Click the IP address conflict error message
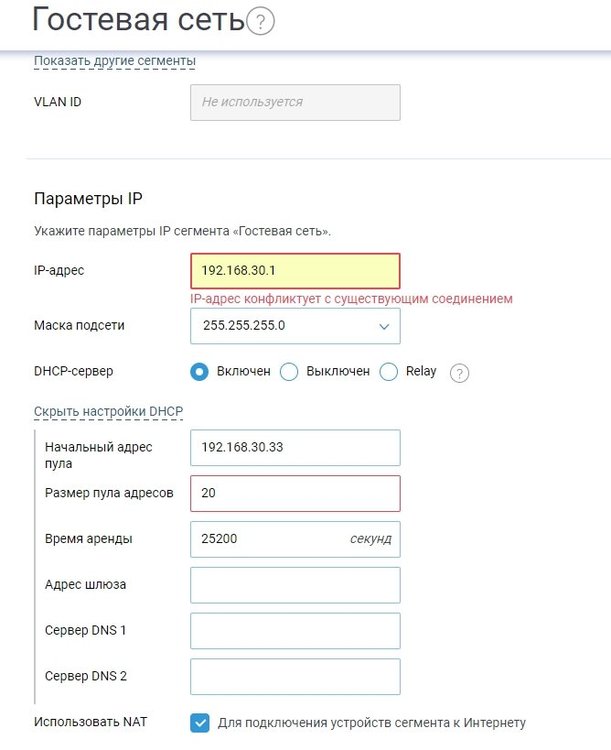This screenshot has height=750, width=611. [x=351, y=299]
